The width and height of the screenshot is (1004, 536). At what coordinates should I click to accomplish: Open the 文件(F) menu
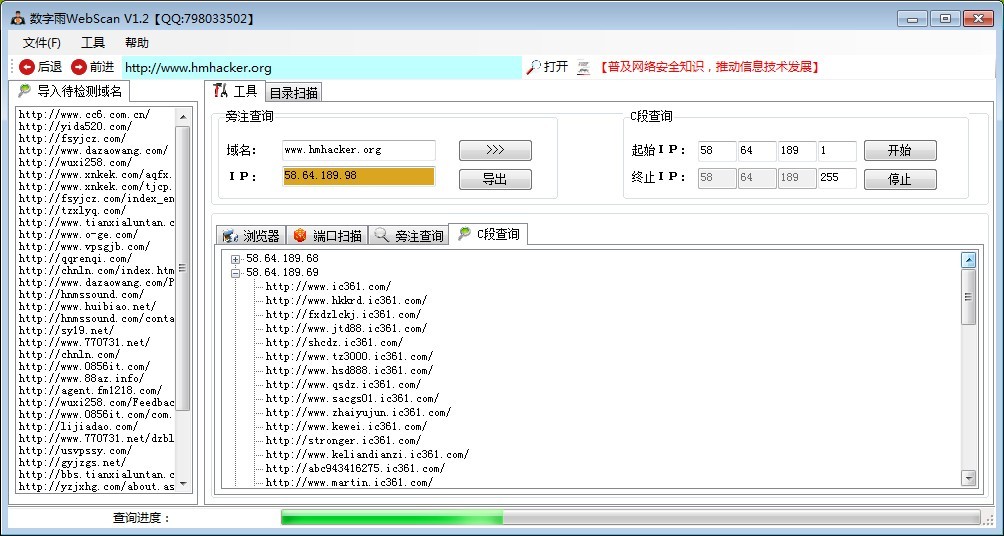[42, 43]
